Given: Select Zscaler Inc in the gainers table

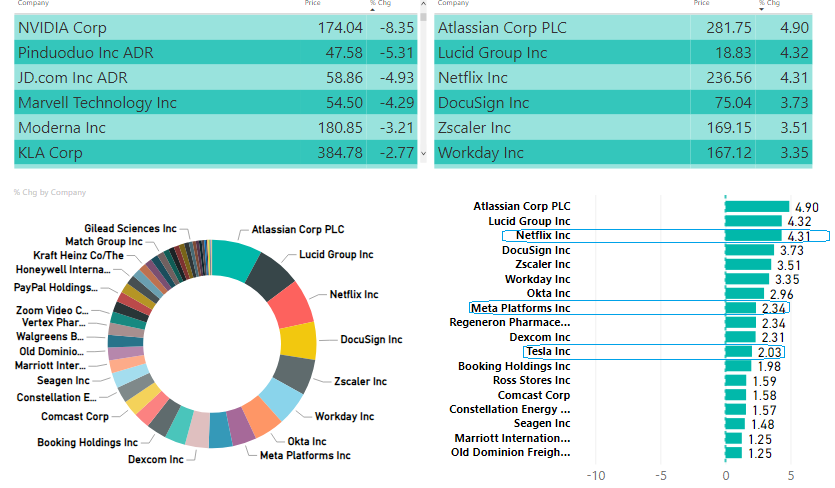Looking at the screenshot, I should pyautogui.click(x=474, y=128).
